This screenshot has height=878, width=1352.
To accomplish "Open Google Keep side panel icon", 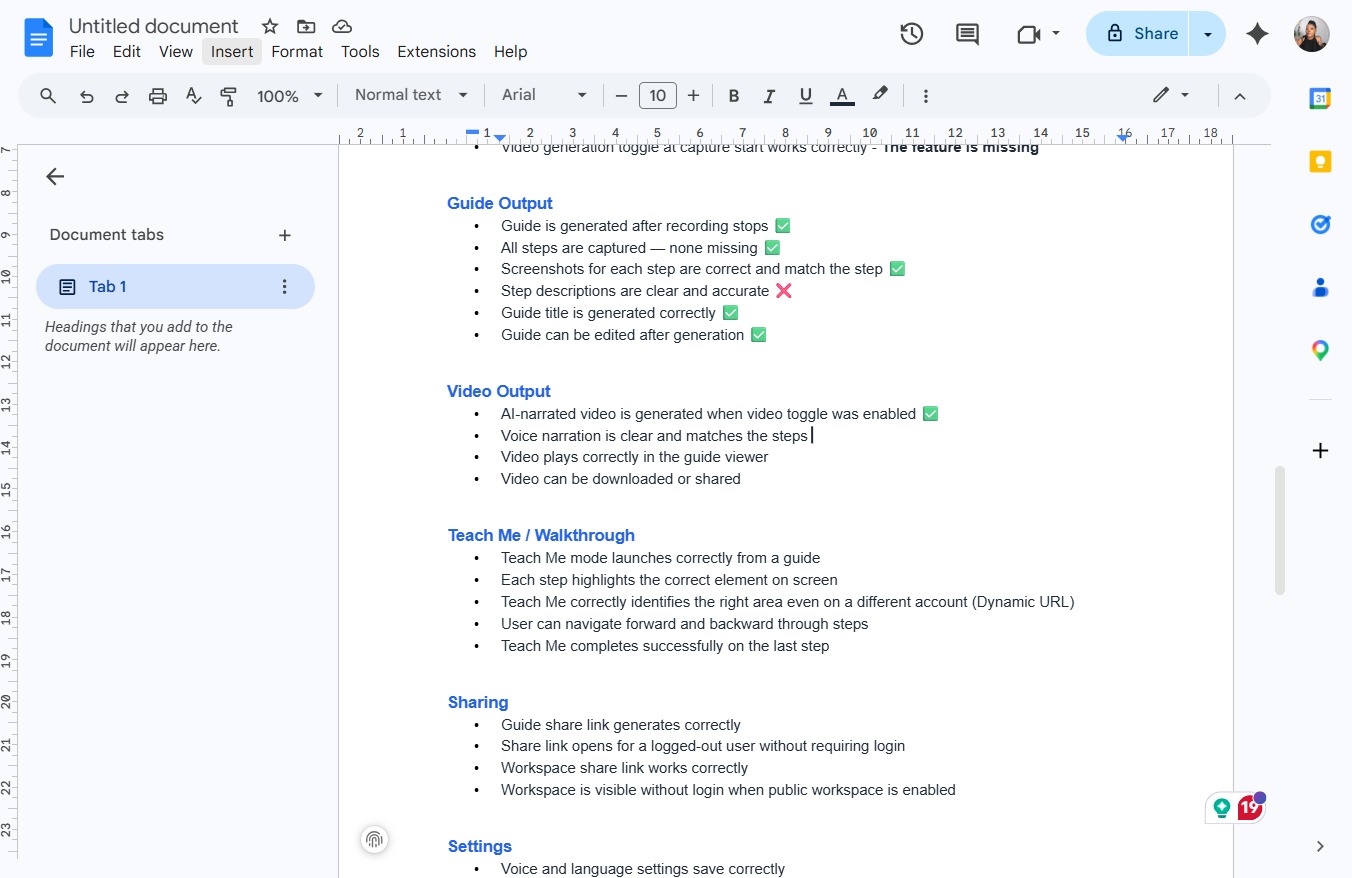I will (x=1320, y=161).
